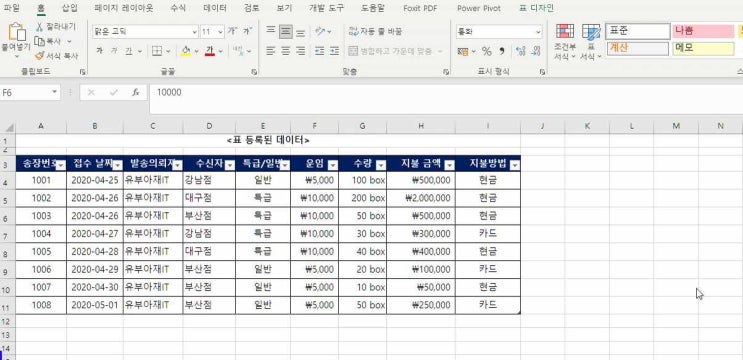The image size is (743, 360).
Task: Apply the 표준 (Normal) cell style
Action: [x=638, y=31]
